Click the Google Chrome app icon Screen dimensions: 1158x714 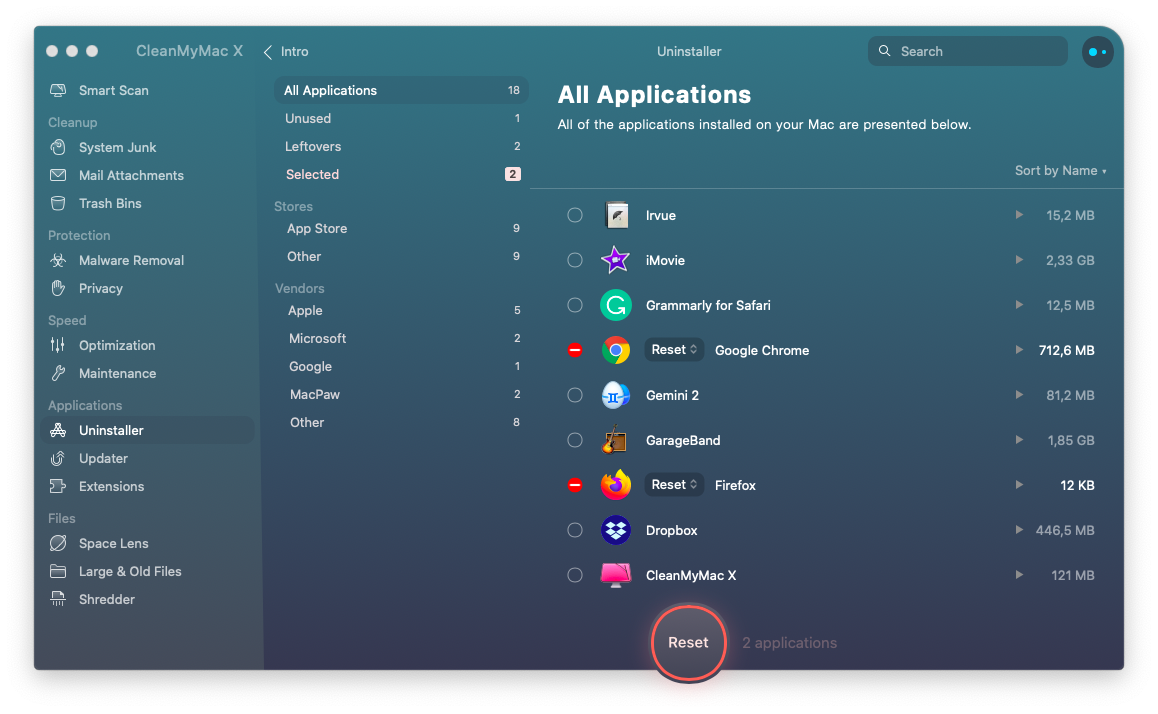(615, 350)
